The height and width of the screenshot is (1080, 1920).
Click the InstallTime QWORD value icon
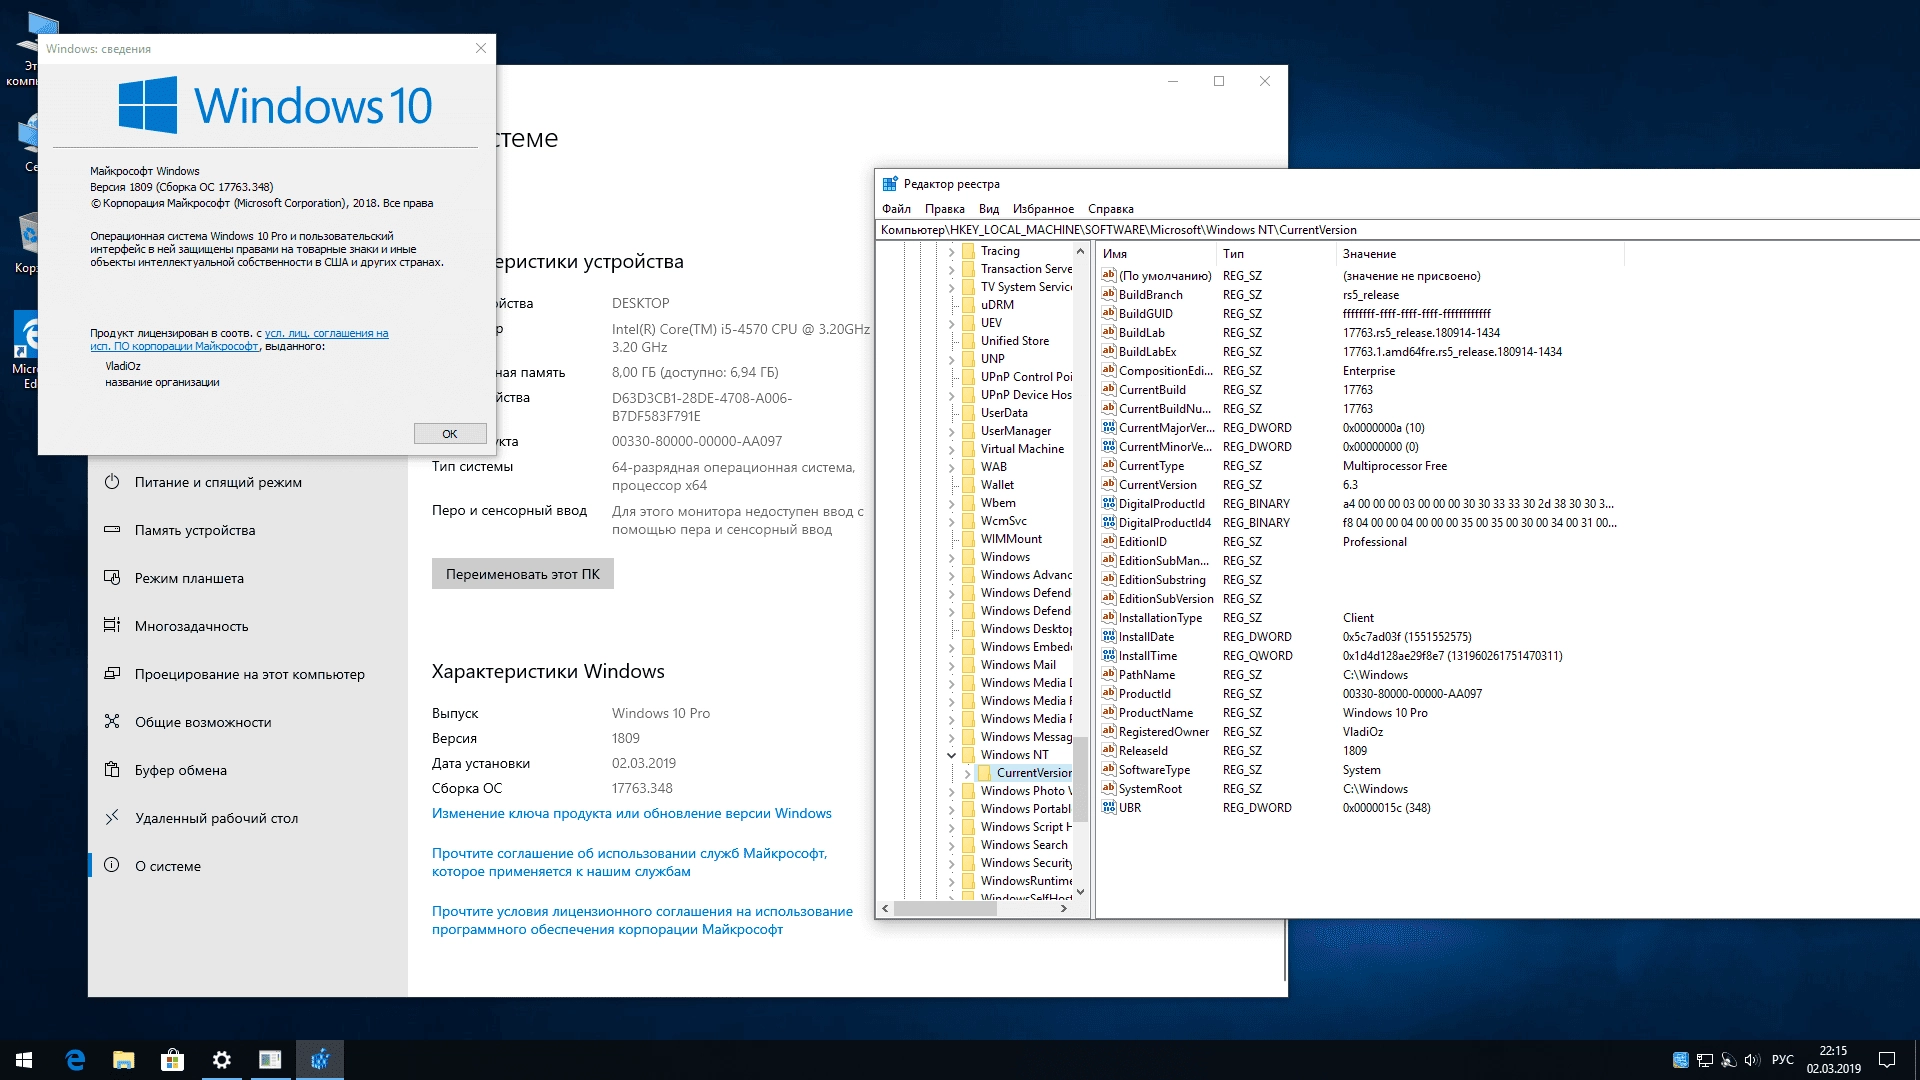tap(1109, 655)
